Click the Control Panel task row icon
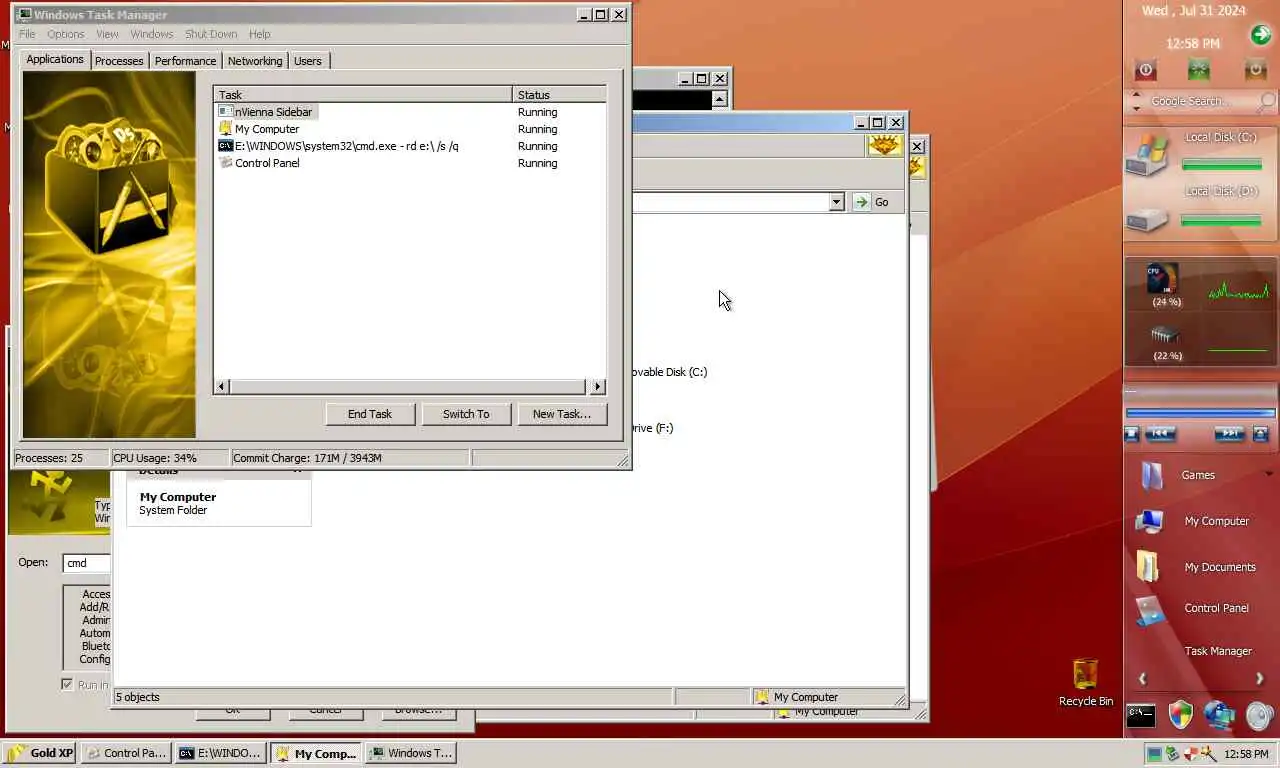 point(226,163)
